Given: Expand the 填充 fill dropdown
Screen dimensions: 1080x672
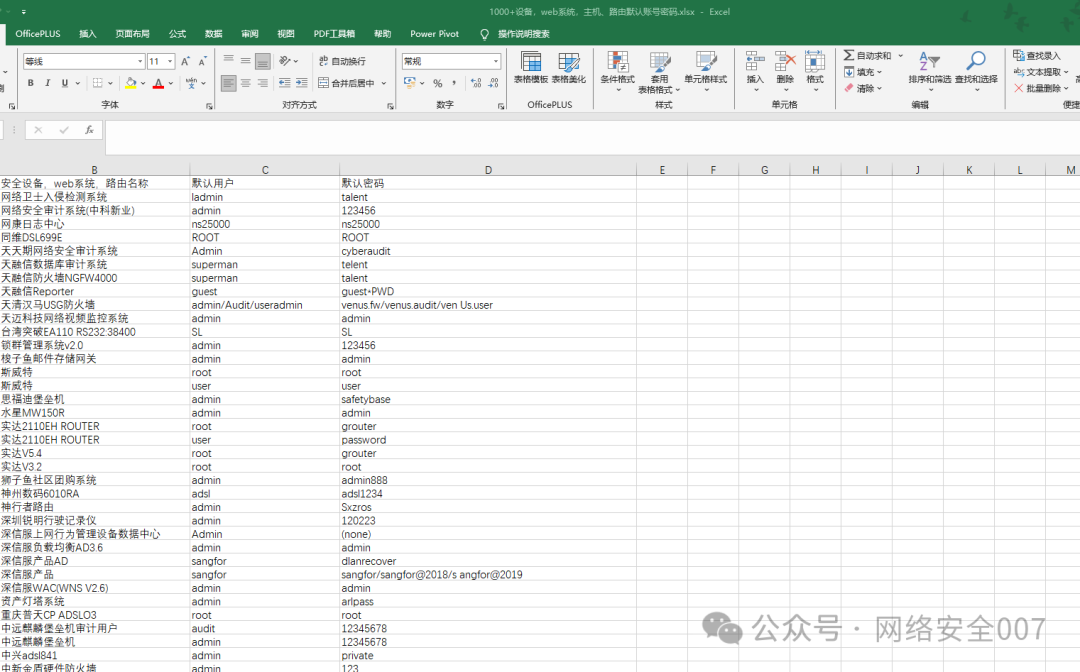Looking at the screenshot, I should click(x=880, y=72).
